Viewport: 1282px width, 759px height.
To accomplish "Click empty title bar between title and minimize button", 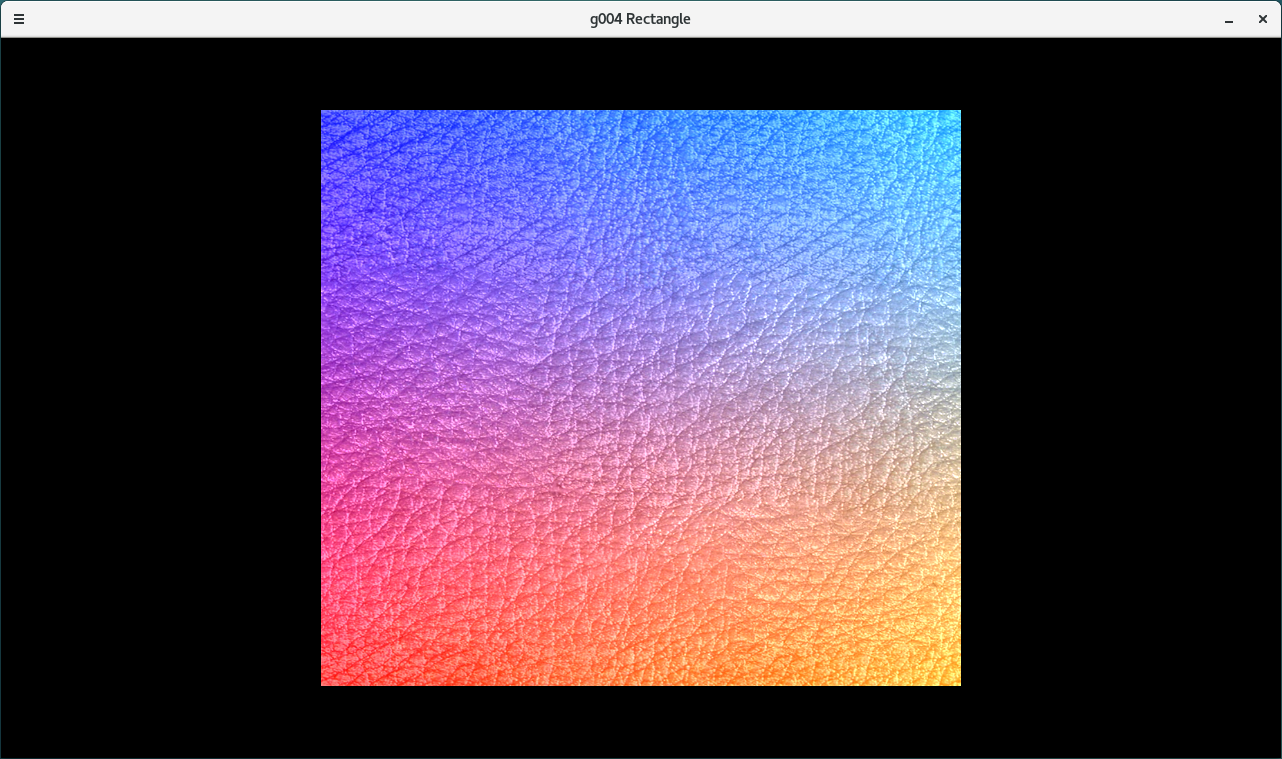I will click(x=950, y=19).
